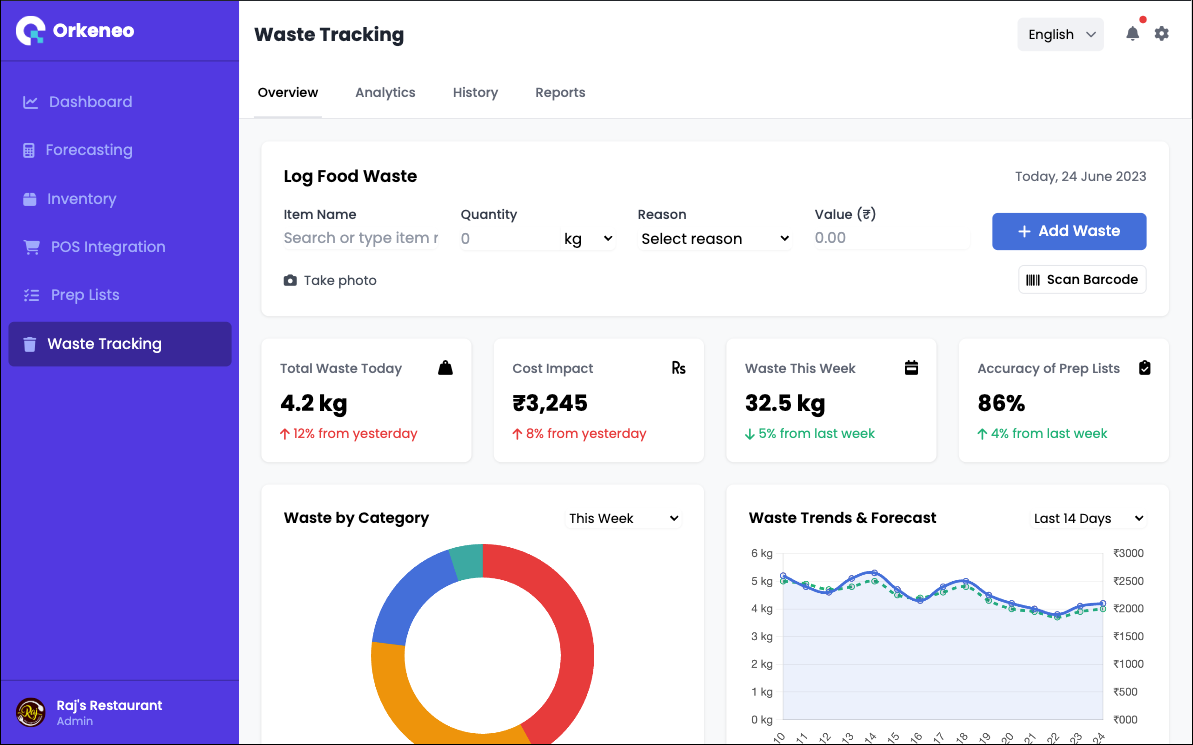Click the plus icon in Add Waste
This screenshot has width=1193, height=745.
click(1024, 231)
